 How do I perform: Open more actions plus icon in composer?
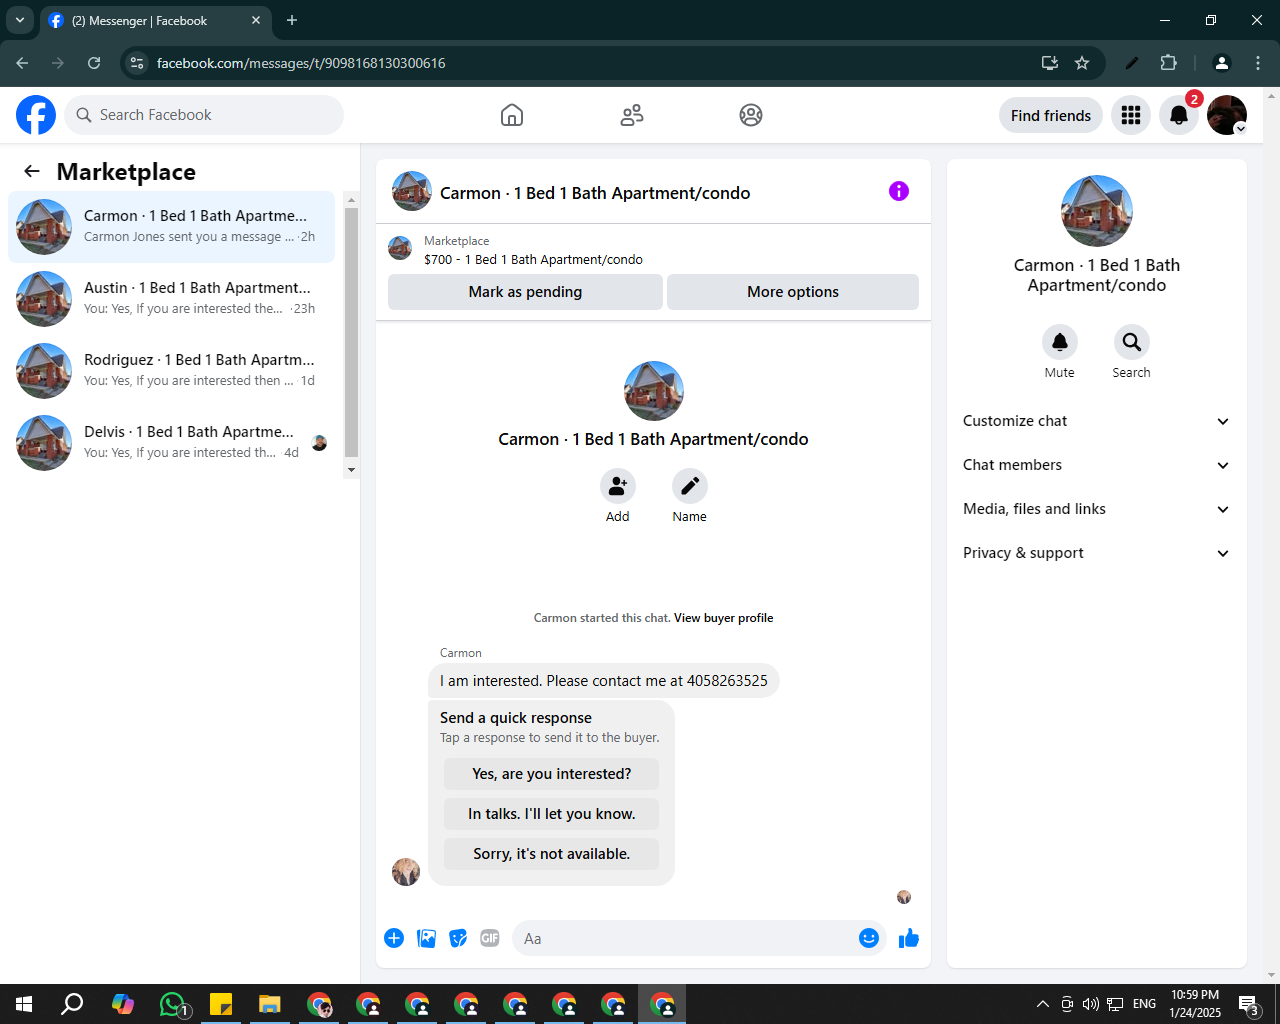394,938
